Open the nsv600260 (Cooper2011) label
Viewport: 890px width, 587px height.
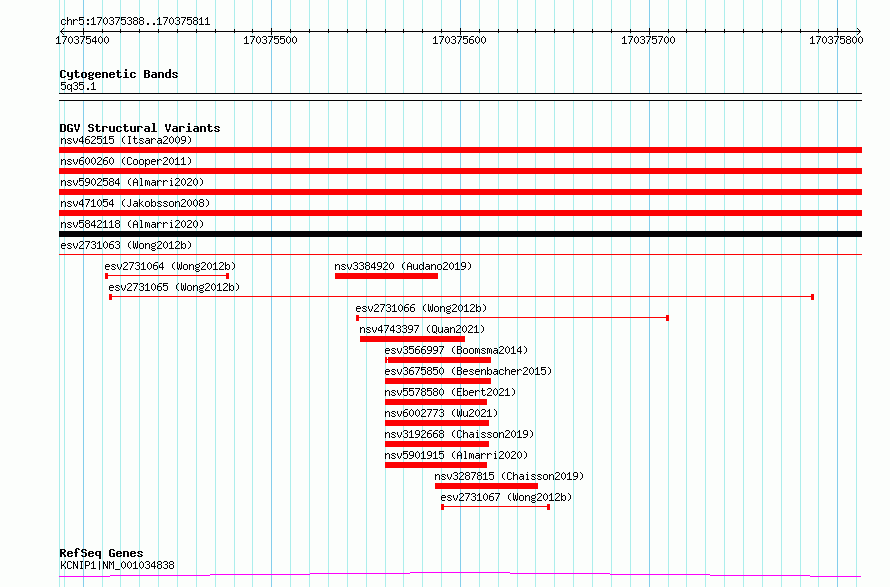pyautogui.click(x=126, y=161)
